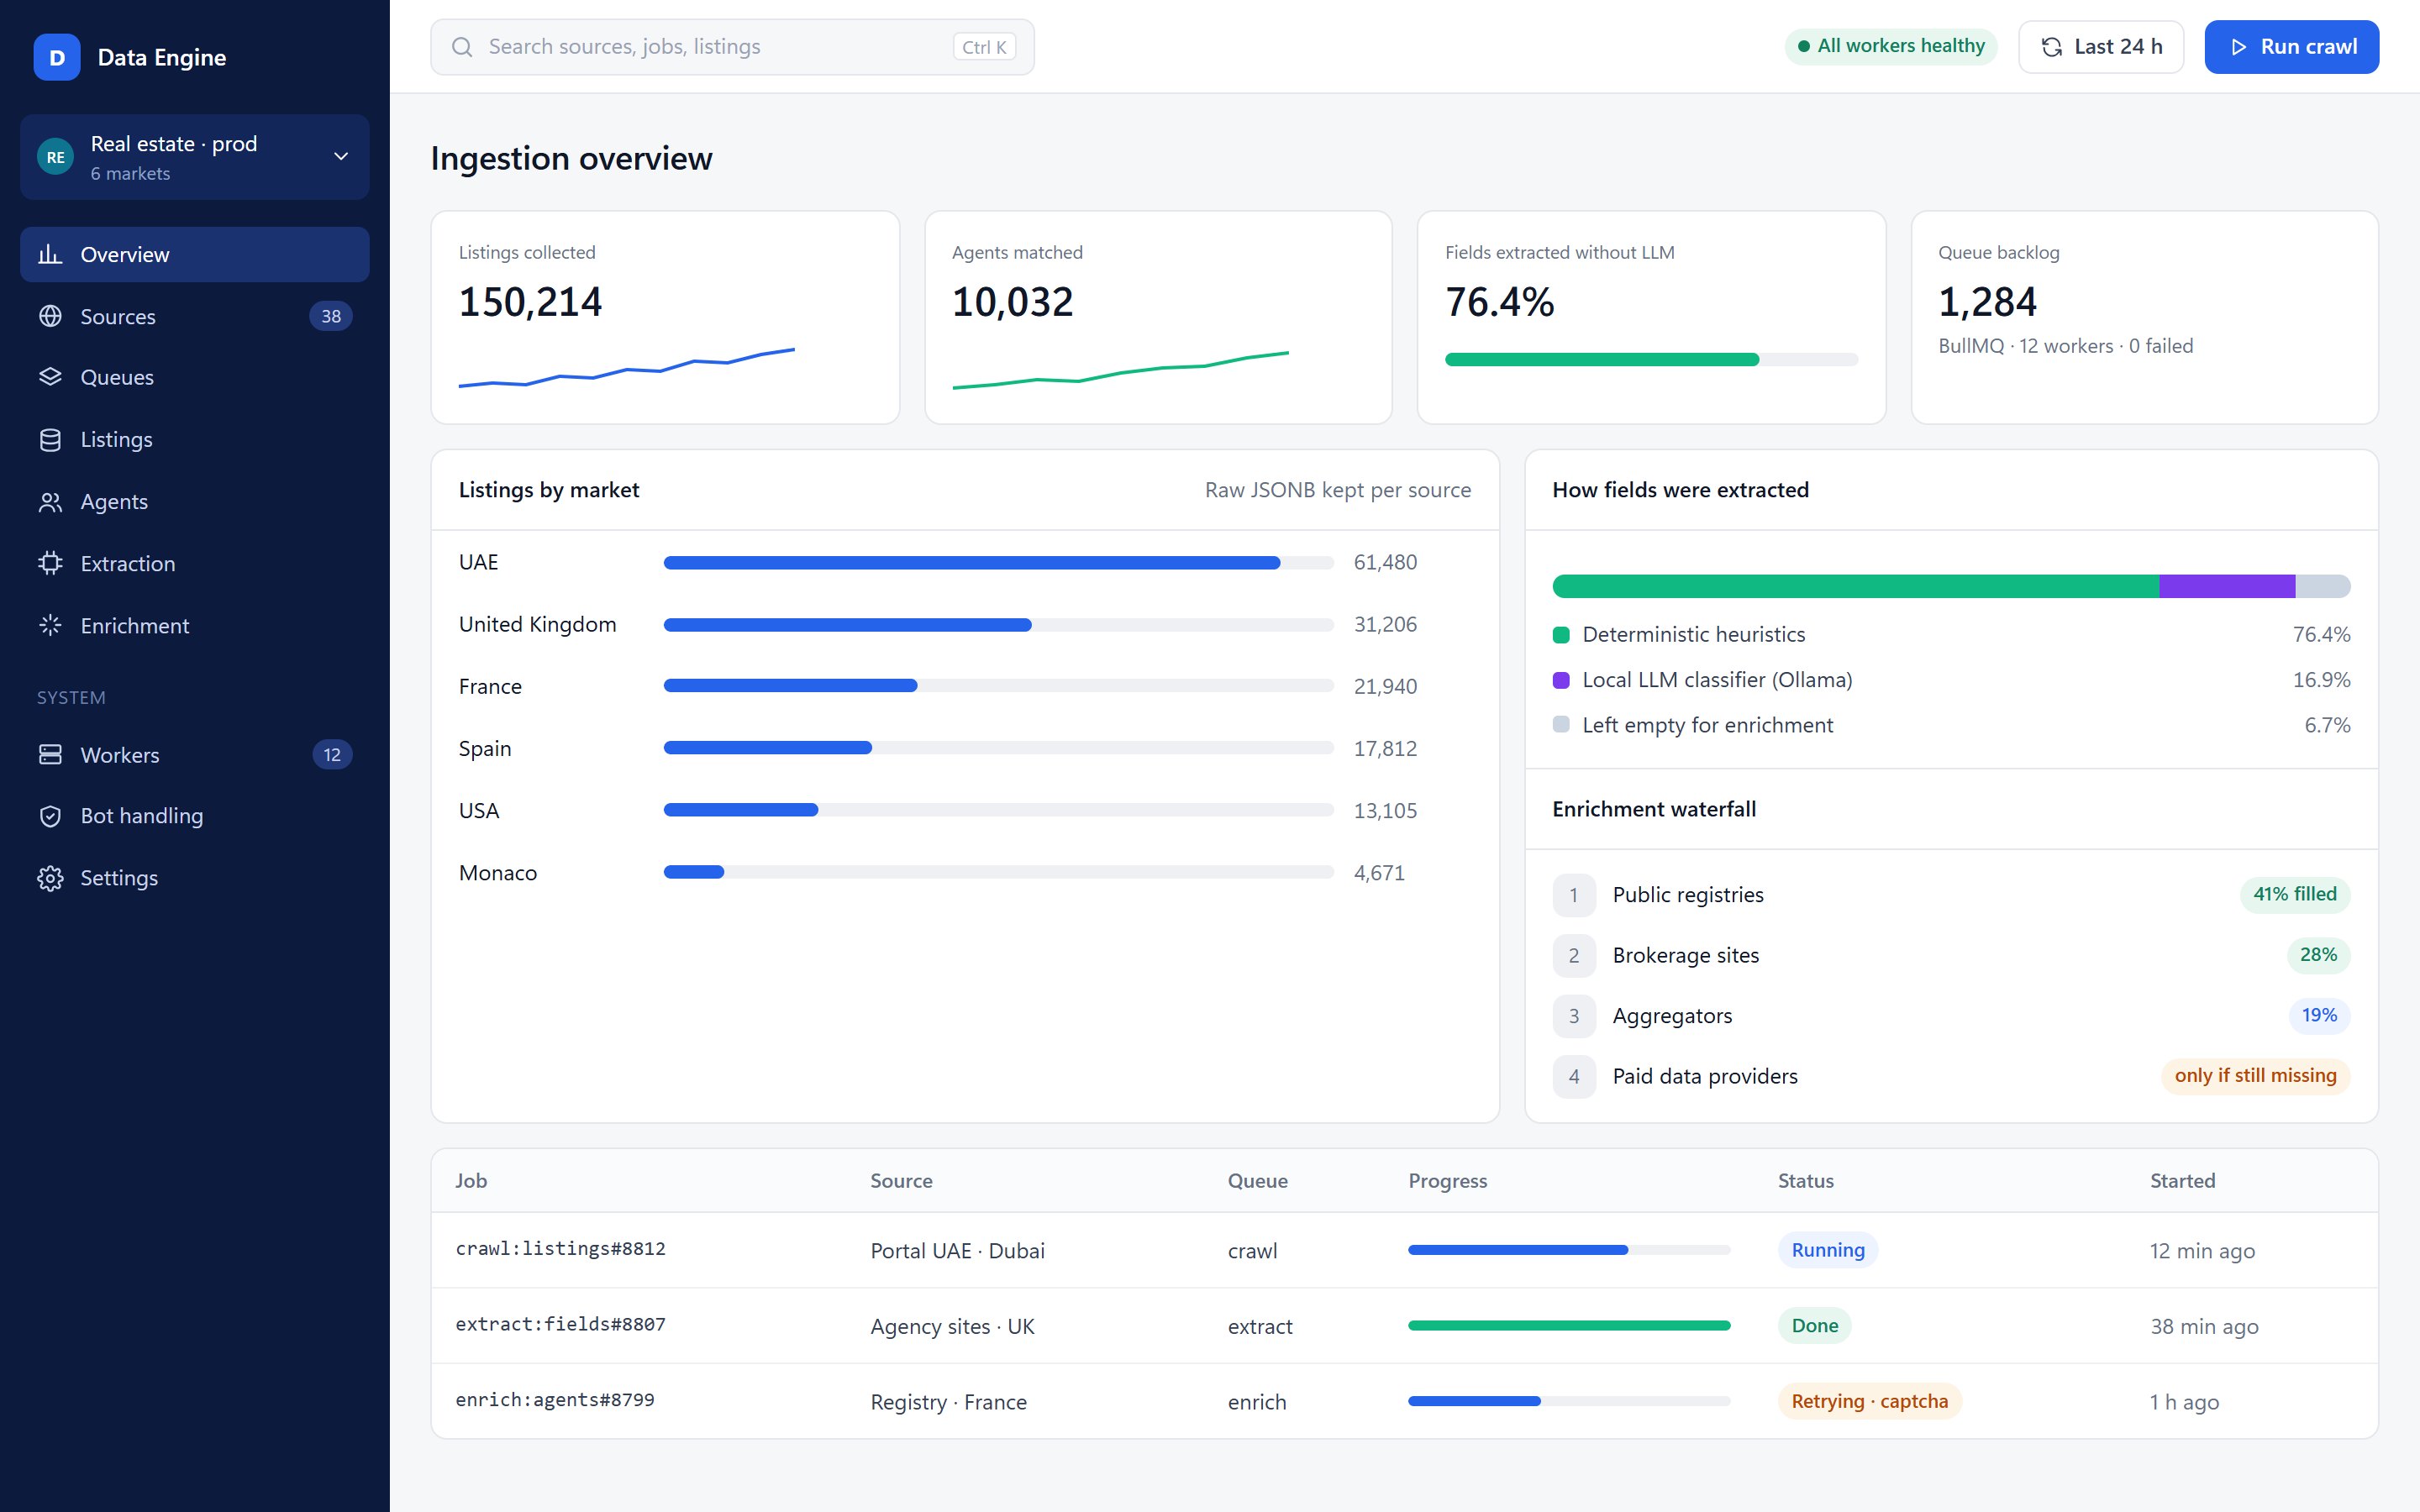Click the Listings collected sparkline card

point(665,317)
